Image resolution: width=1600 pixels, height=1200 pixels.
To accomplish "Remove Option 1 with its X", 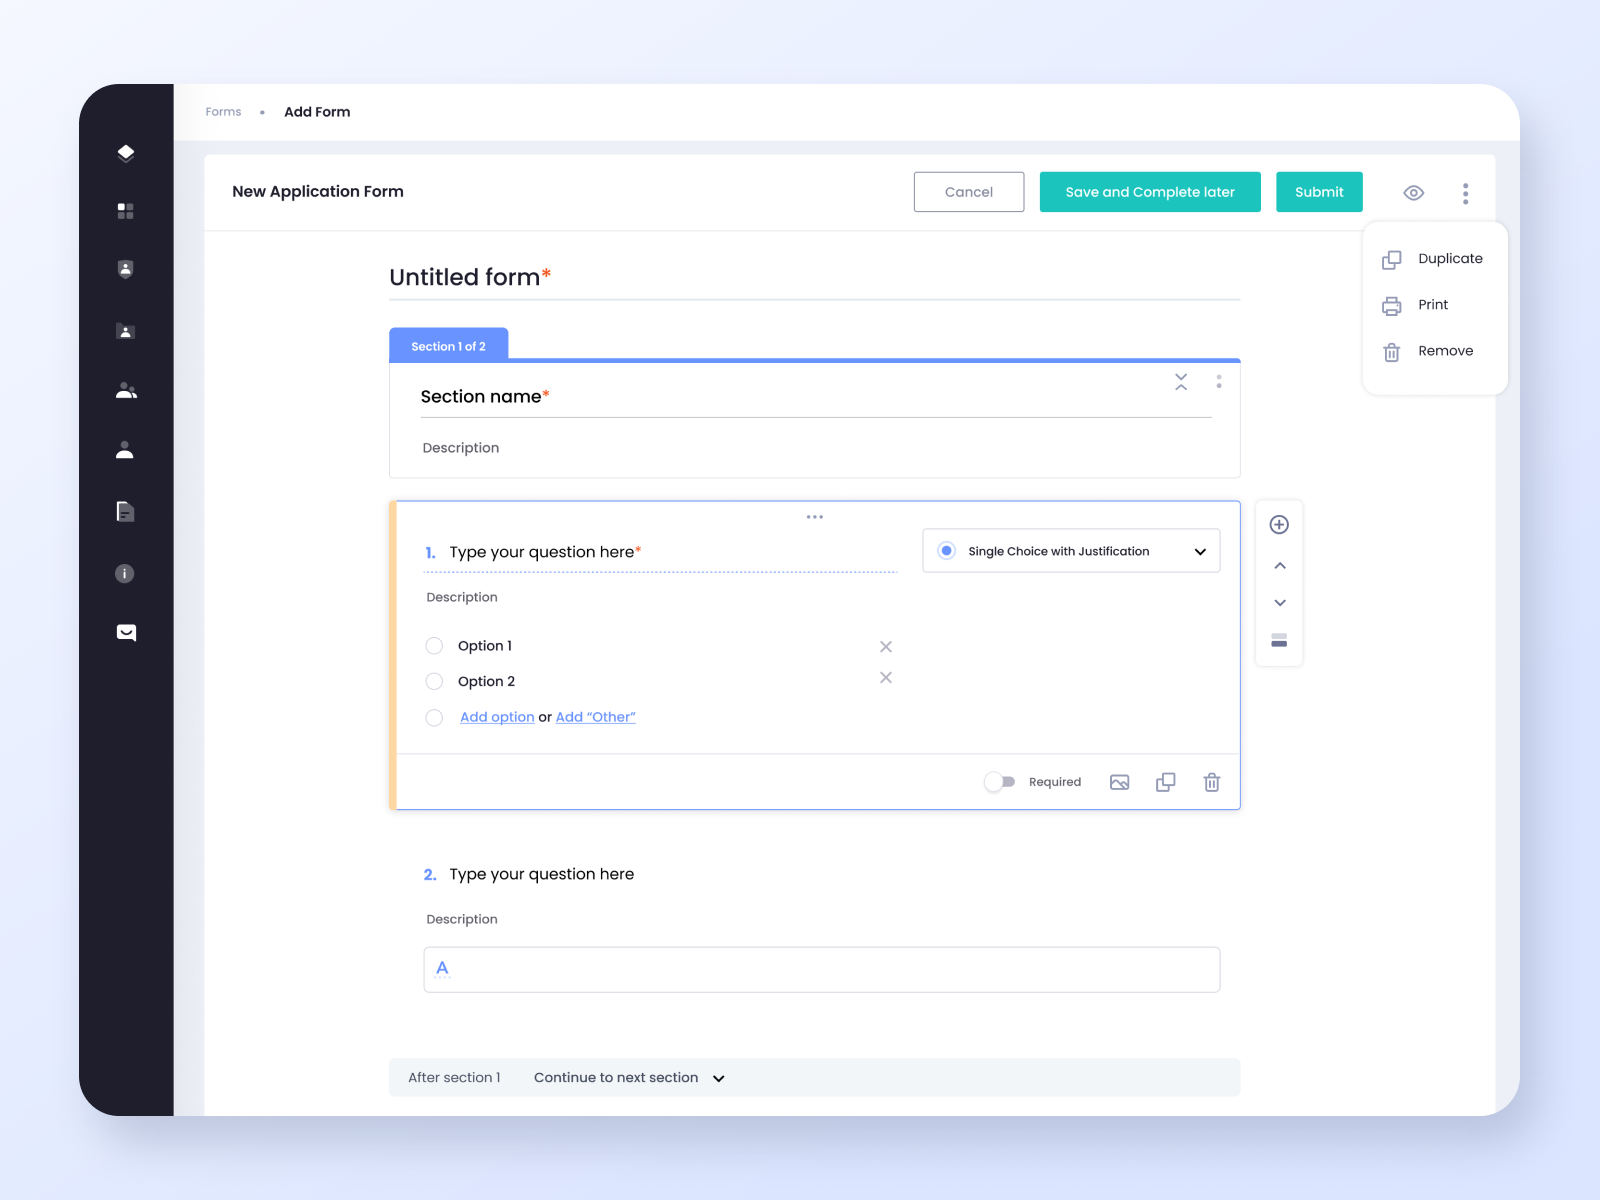I will click(886, 647).
